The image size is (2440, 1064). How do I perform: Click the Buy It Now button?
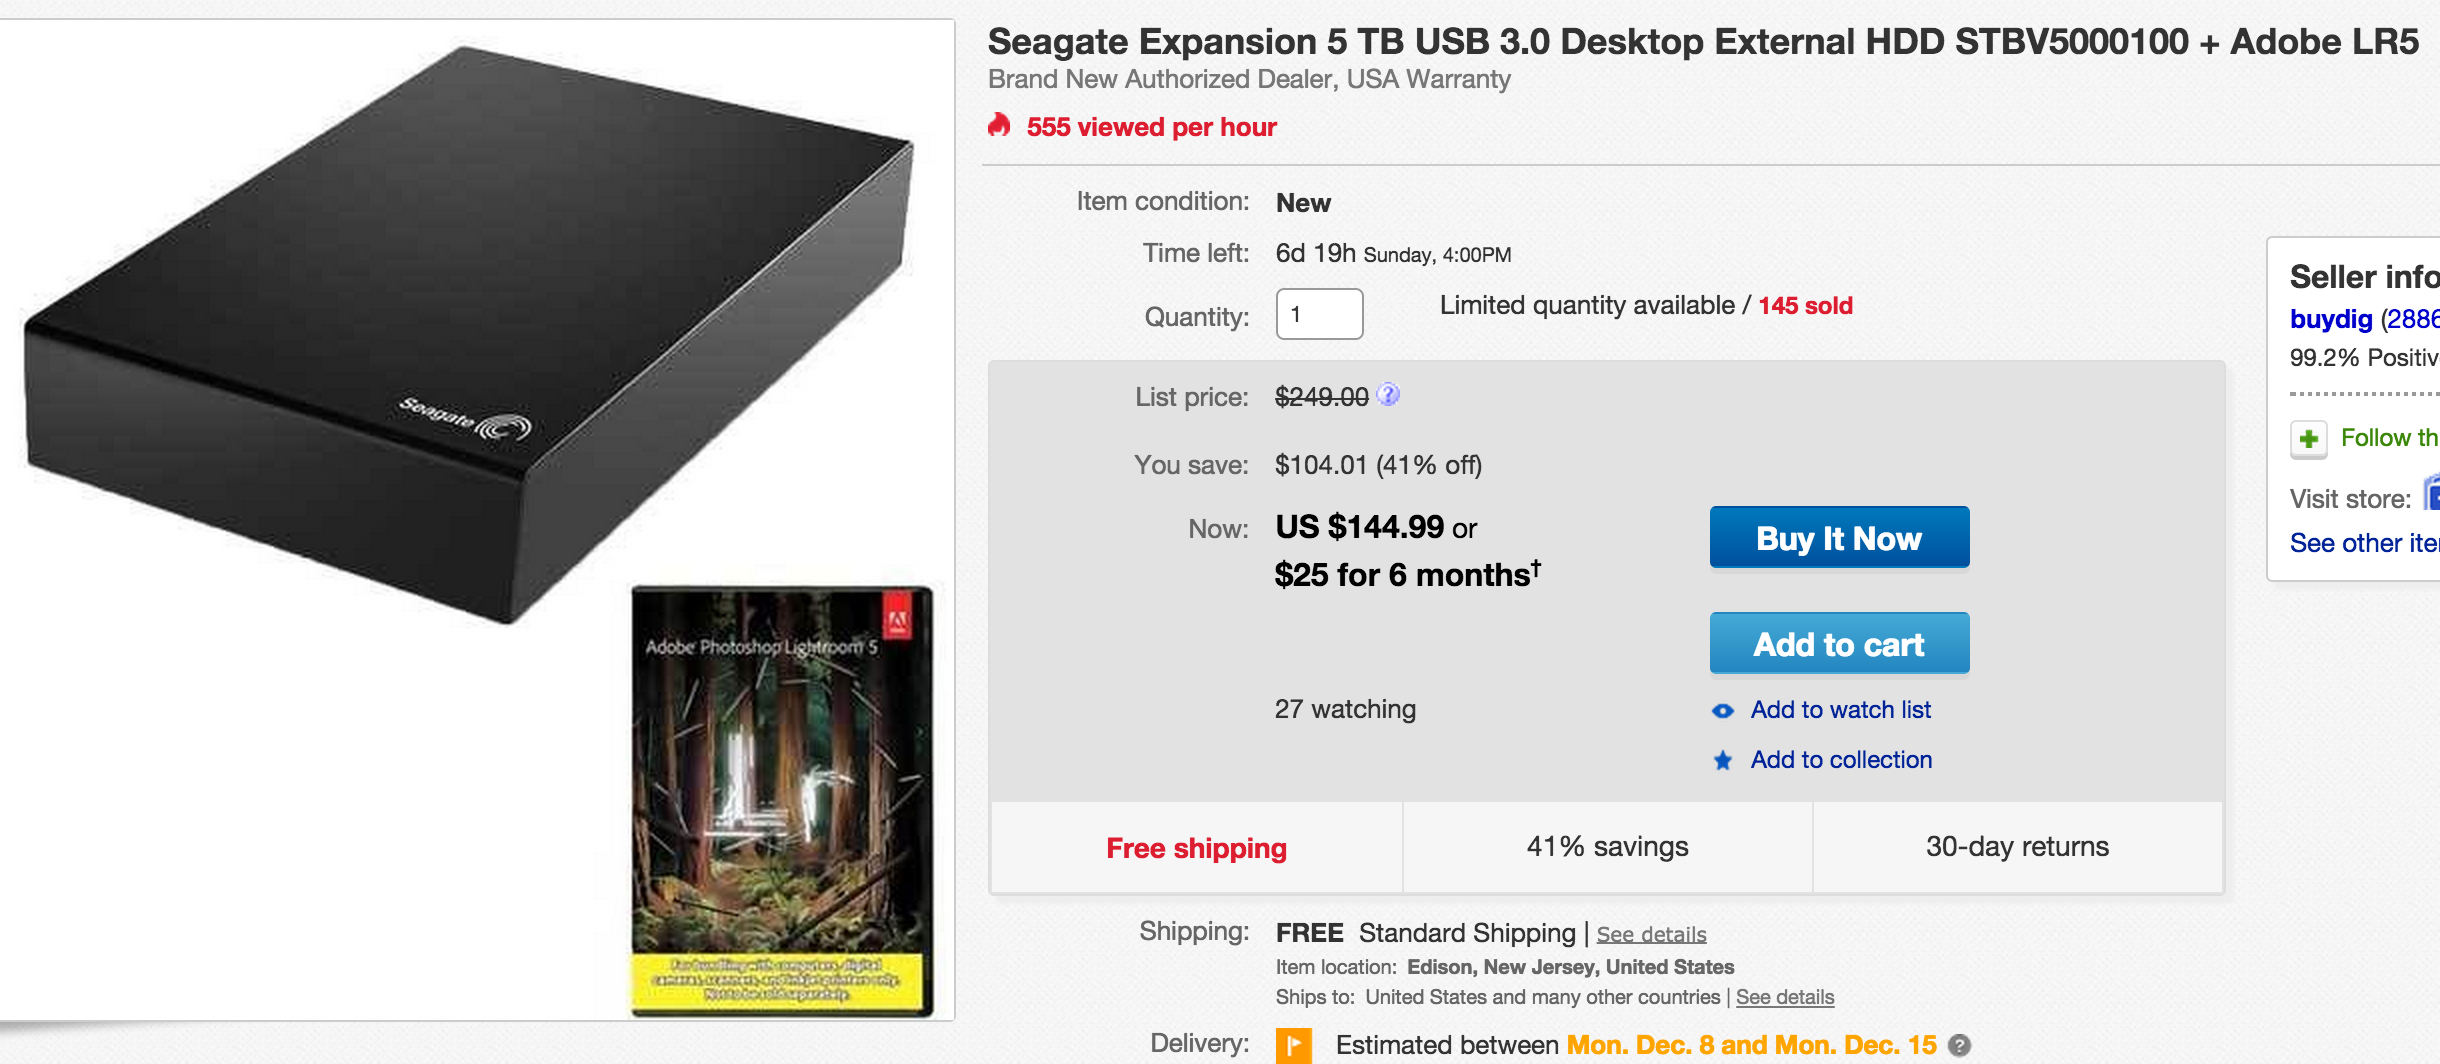[x=1840, y=537]
